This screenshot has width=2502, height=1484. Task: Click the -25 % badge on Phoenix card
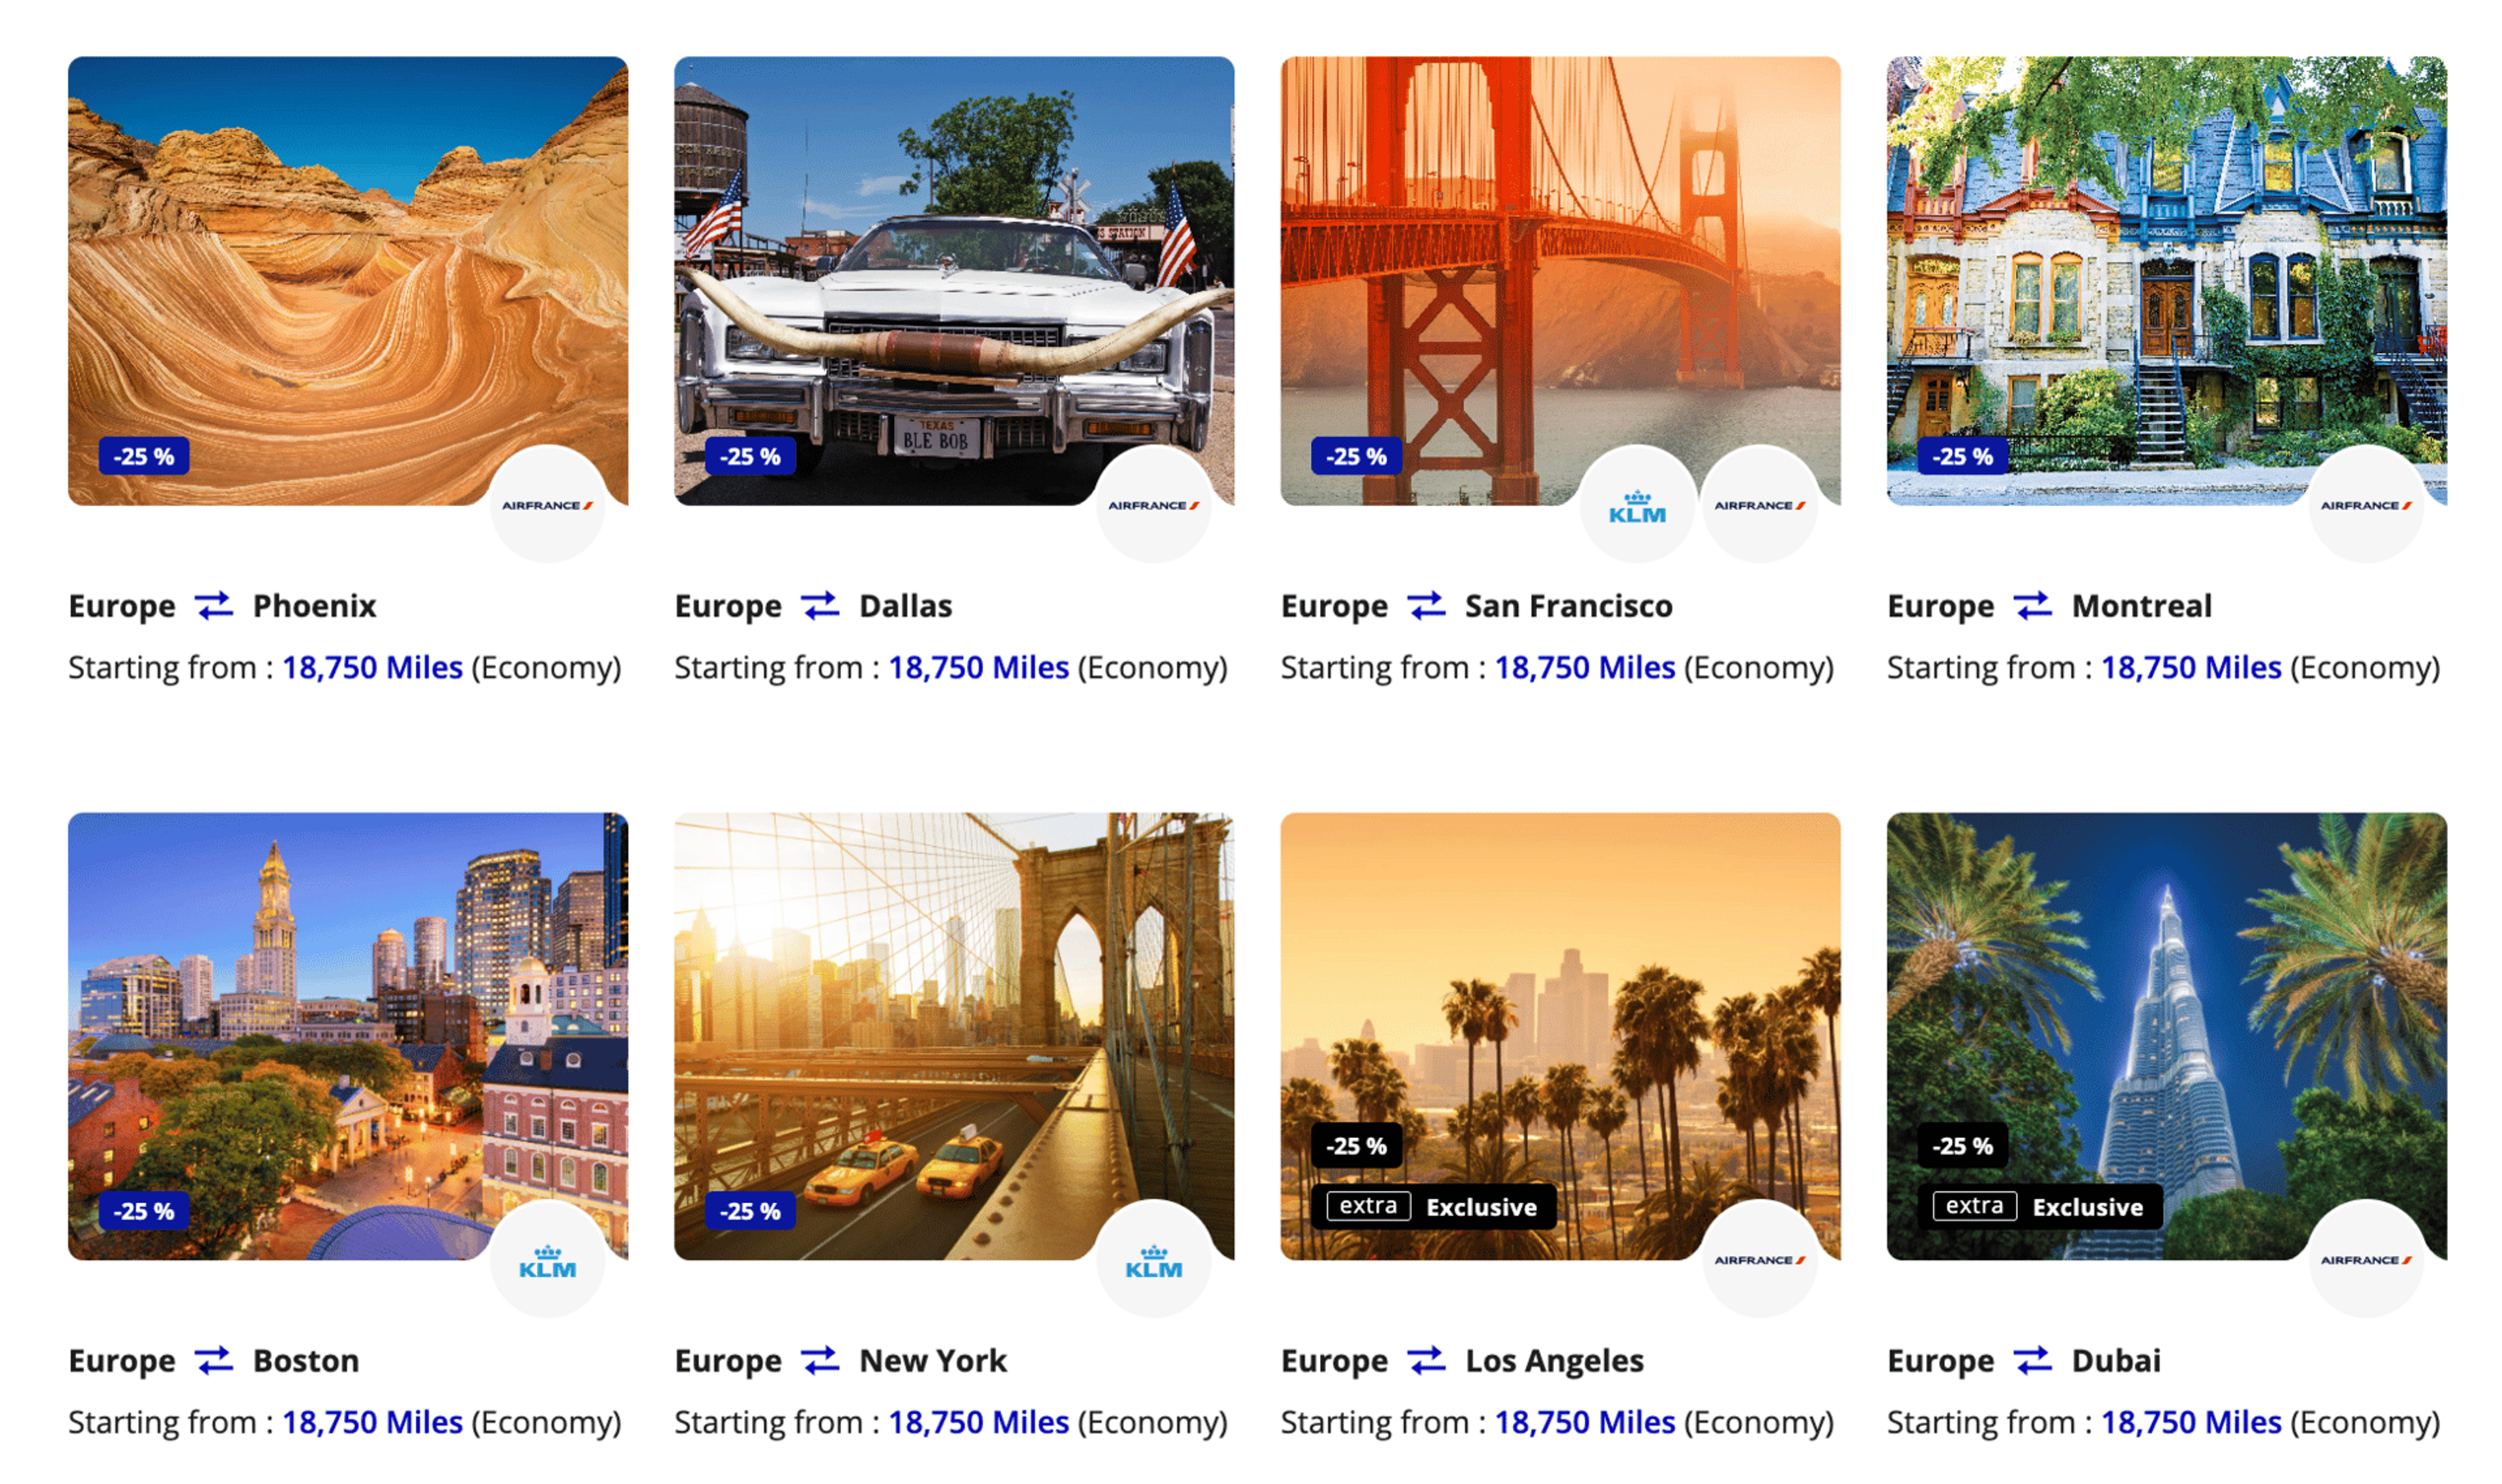[x=144, y=457]
